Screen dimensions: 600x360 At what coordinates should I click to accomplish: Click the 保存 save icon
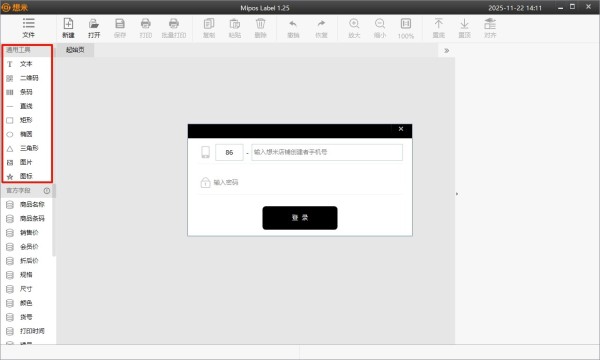point(120,24)
